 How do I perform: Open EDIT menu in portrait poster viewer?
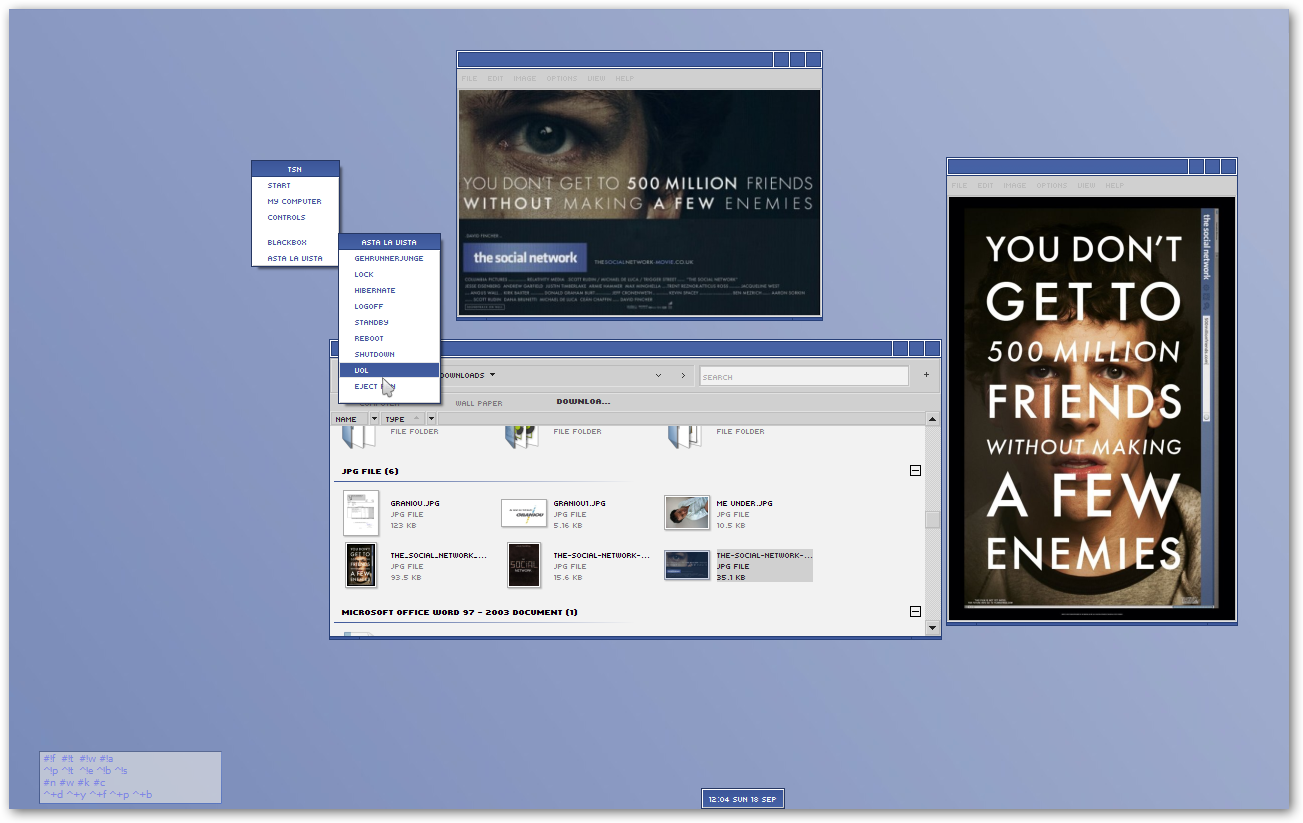986,185
